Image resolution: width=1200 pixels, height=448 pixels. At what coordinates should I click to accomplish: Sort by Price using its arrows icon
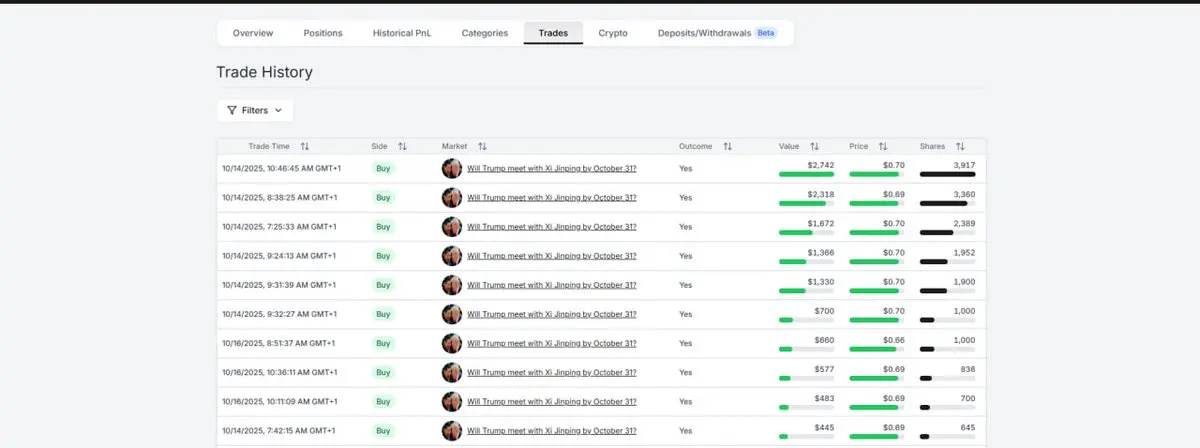coord(882,146)
